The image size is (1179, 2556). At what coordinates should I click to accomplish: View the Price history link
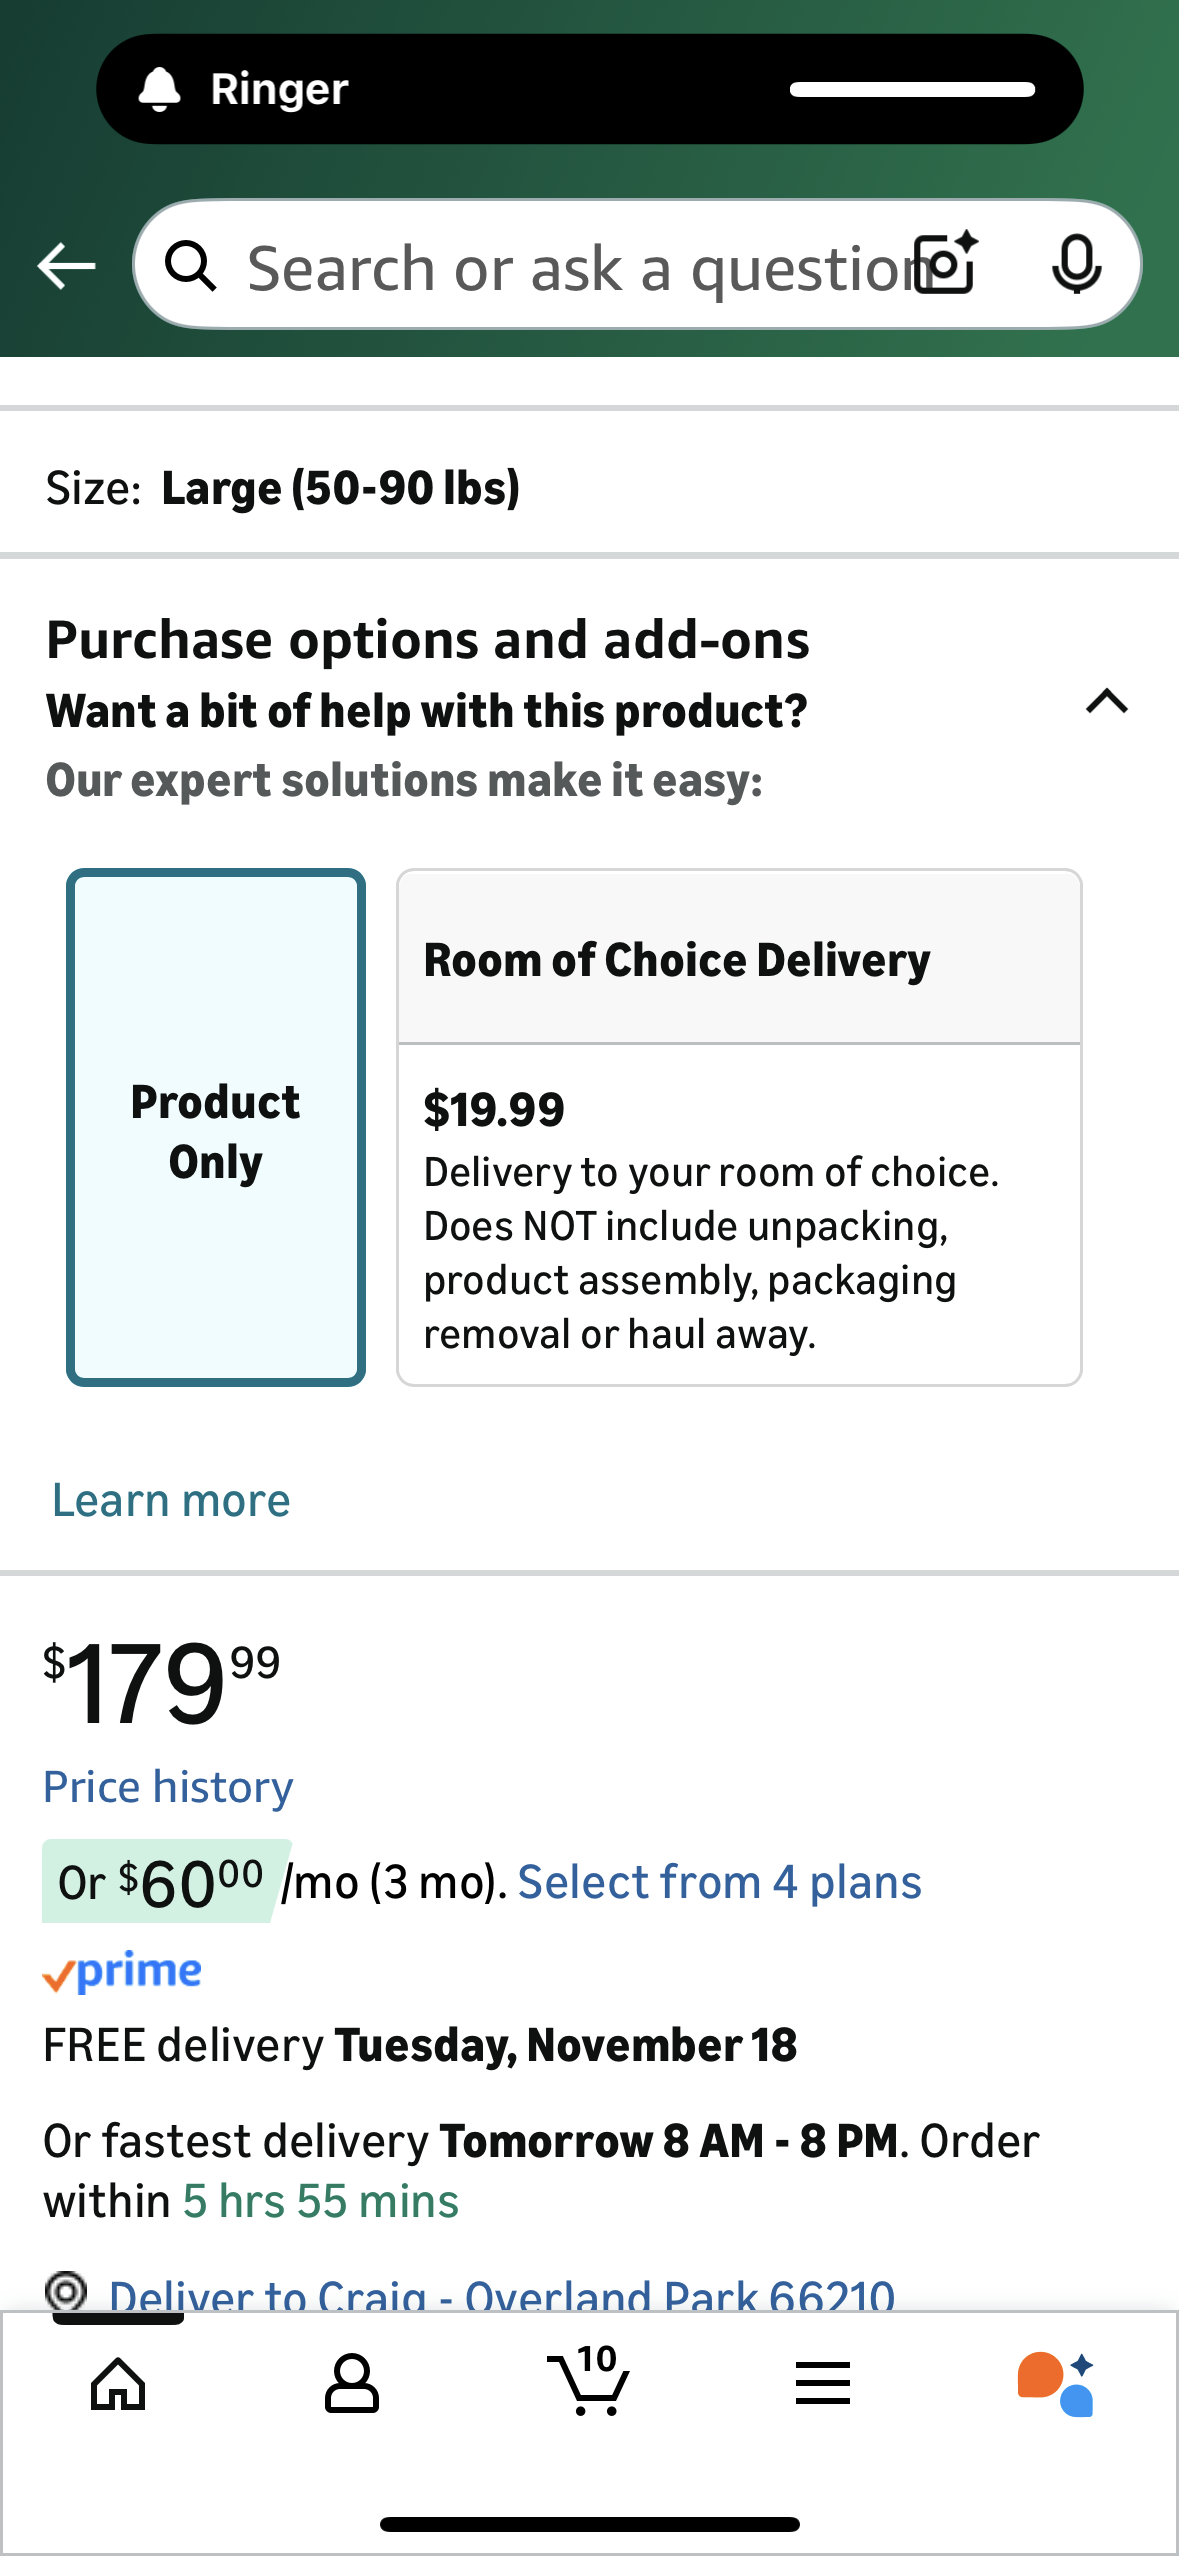pyautogui.click(x=168, y=1787)
